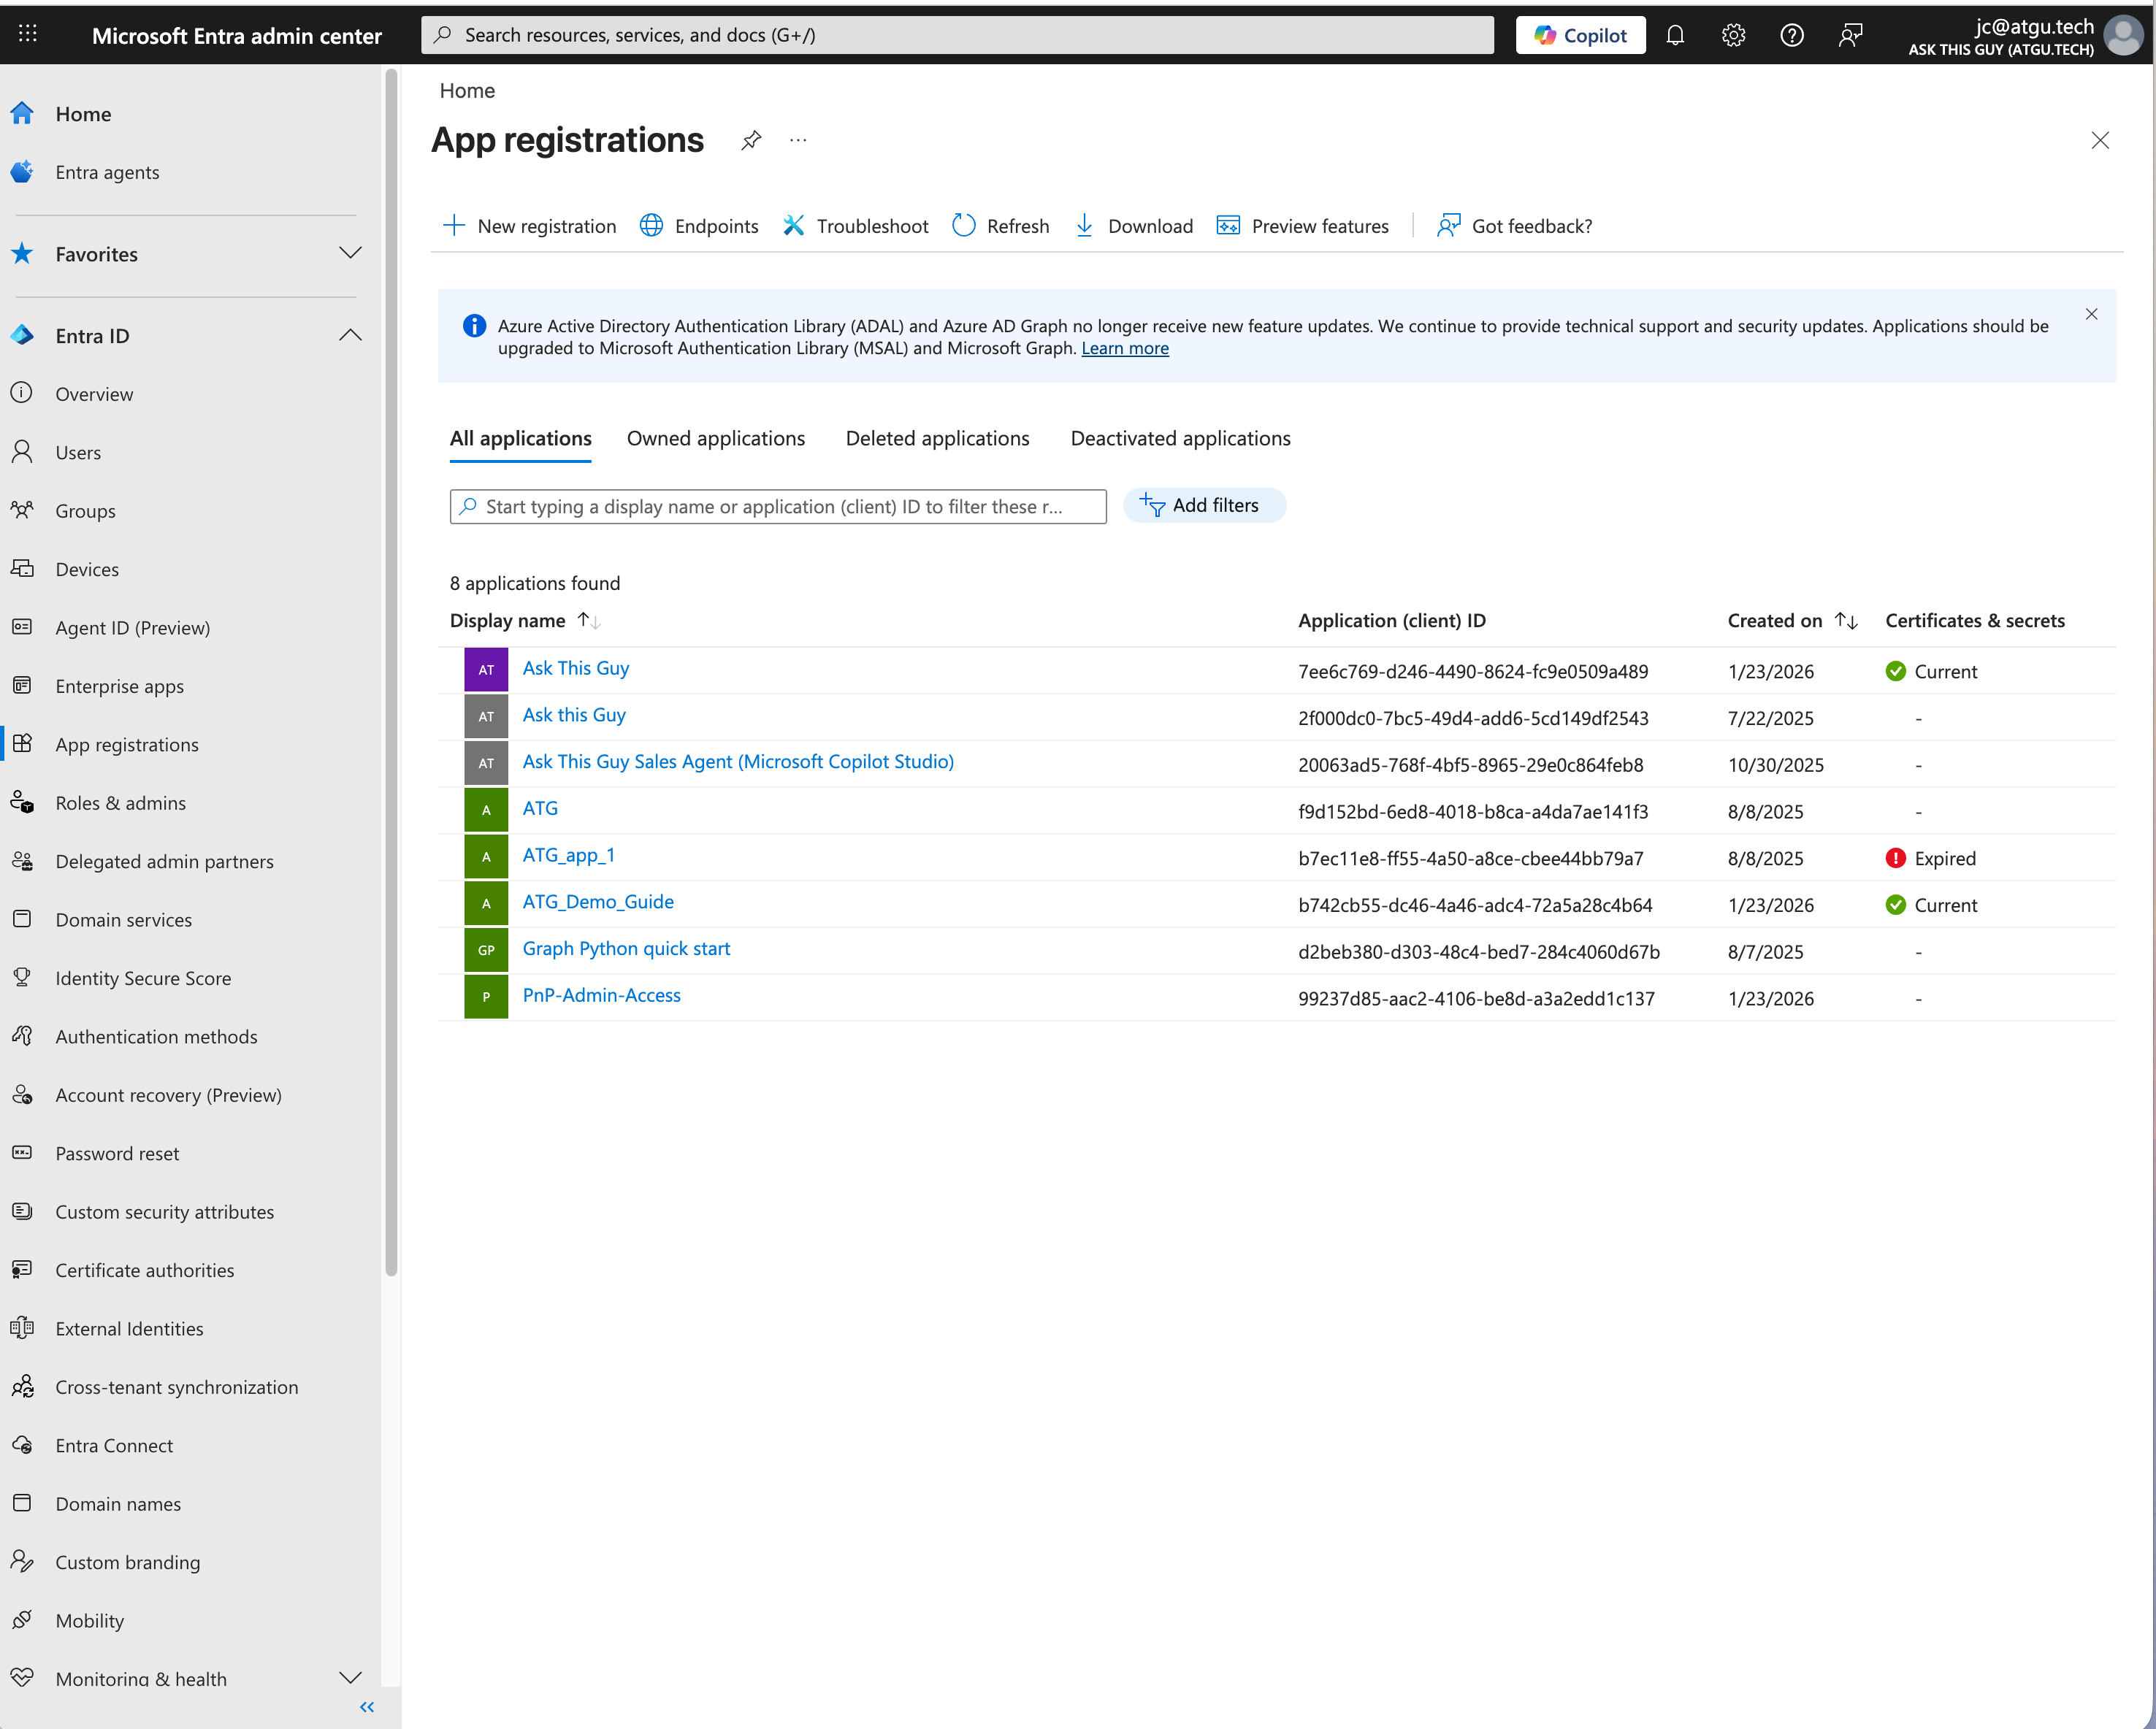Collapse the left navigation sidebar
This screenshot has height=1729, width=2156.
point(366,1707)
